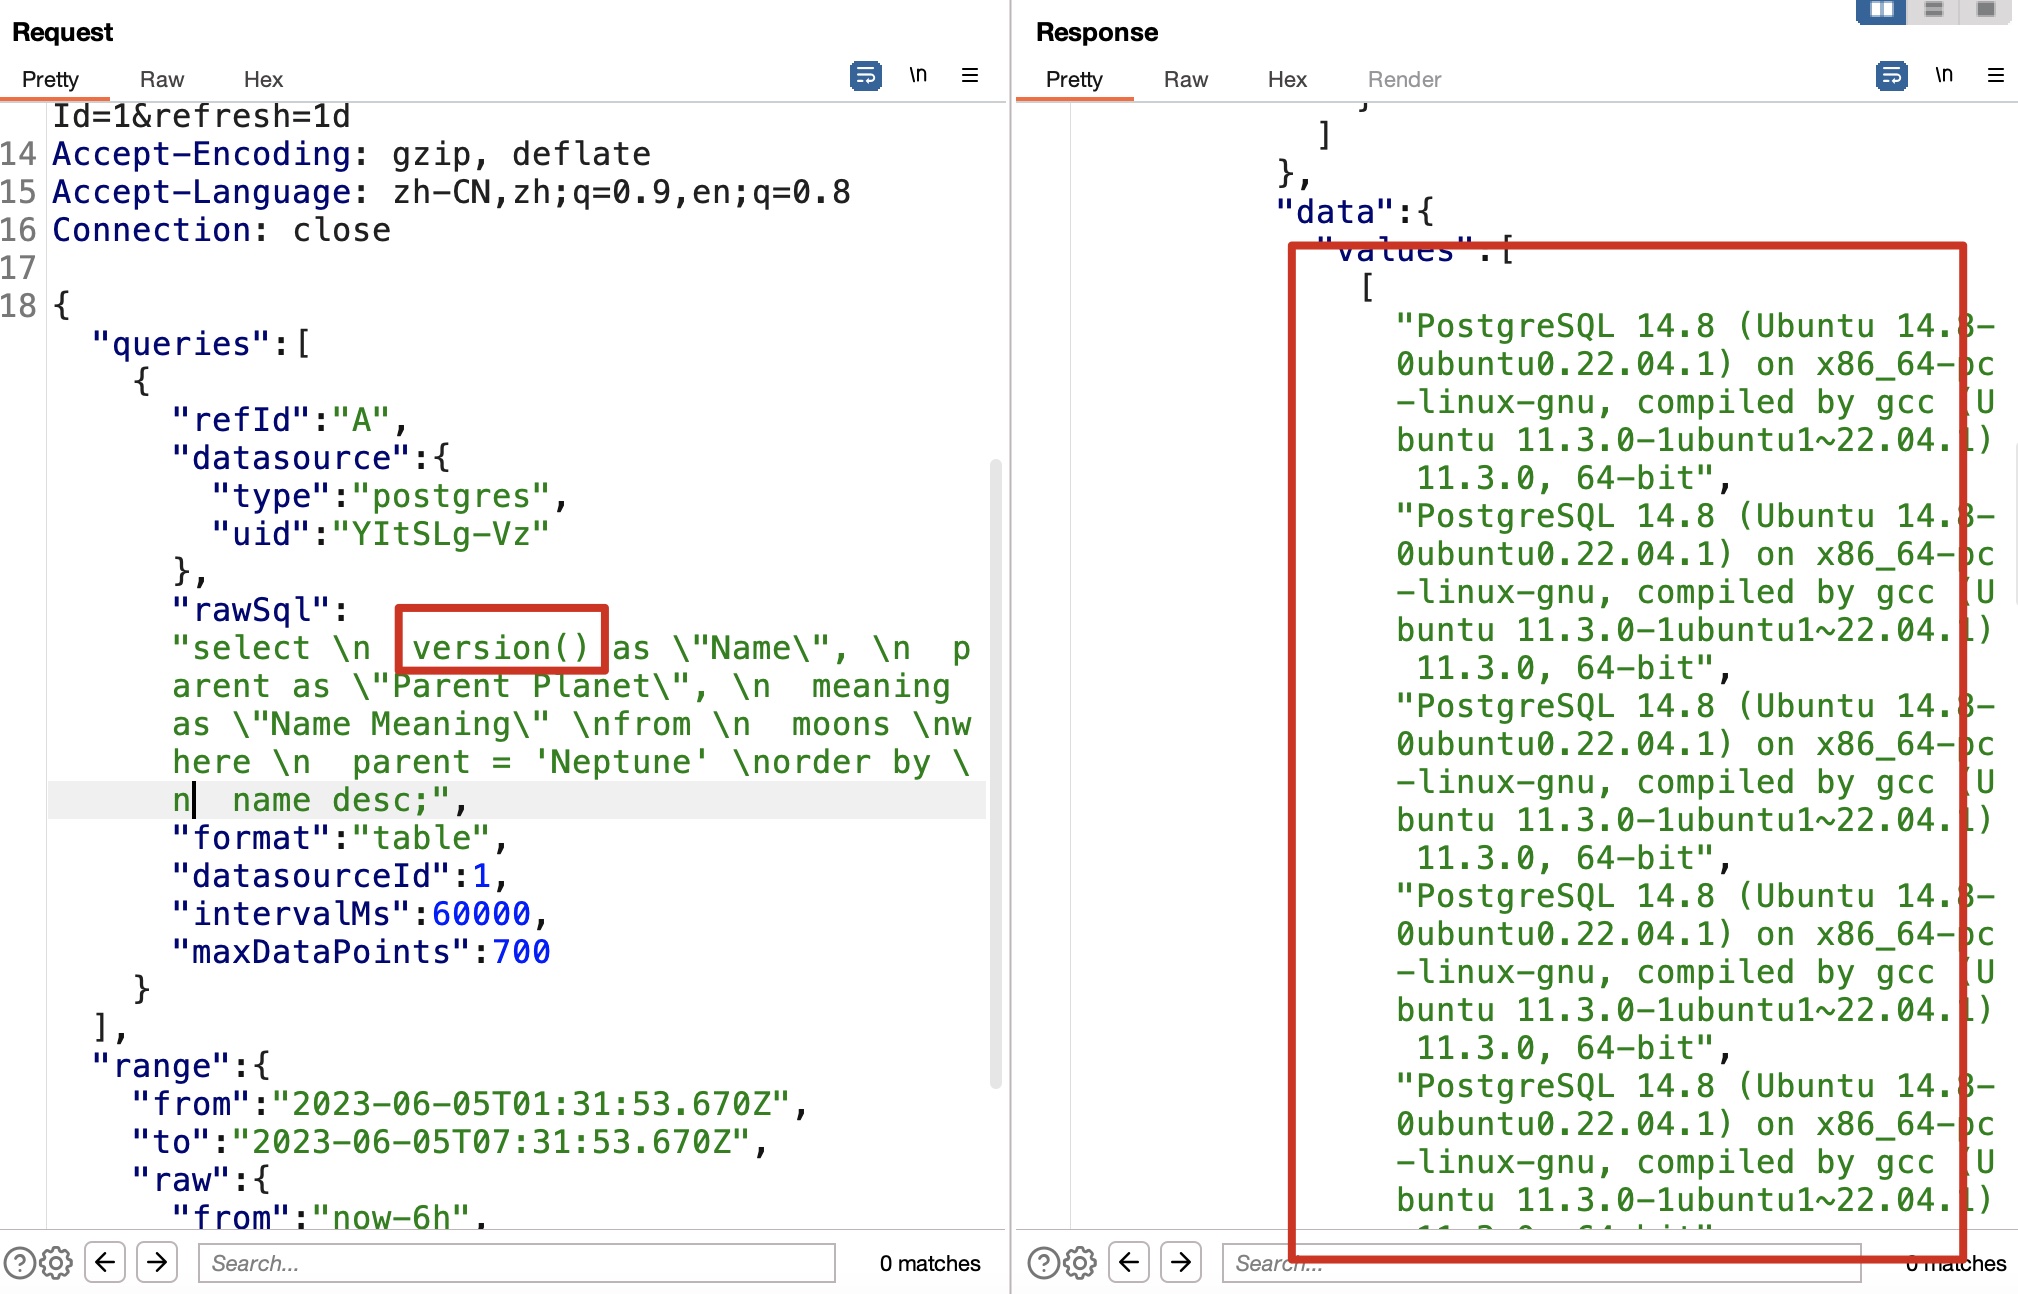This screenshot has height=1294, width=2018.
Task: Open Response panel hamburger options menu
Action: click(x=1996, y=76)
